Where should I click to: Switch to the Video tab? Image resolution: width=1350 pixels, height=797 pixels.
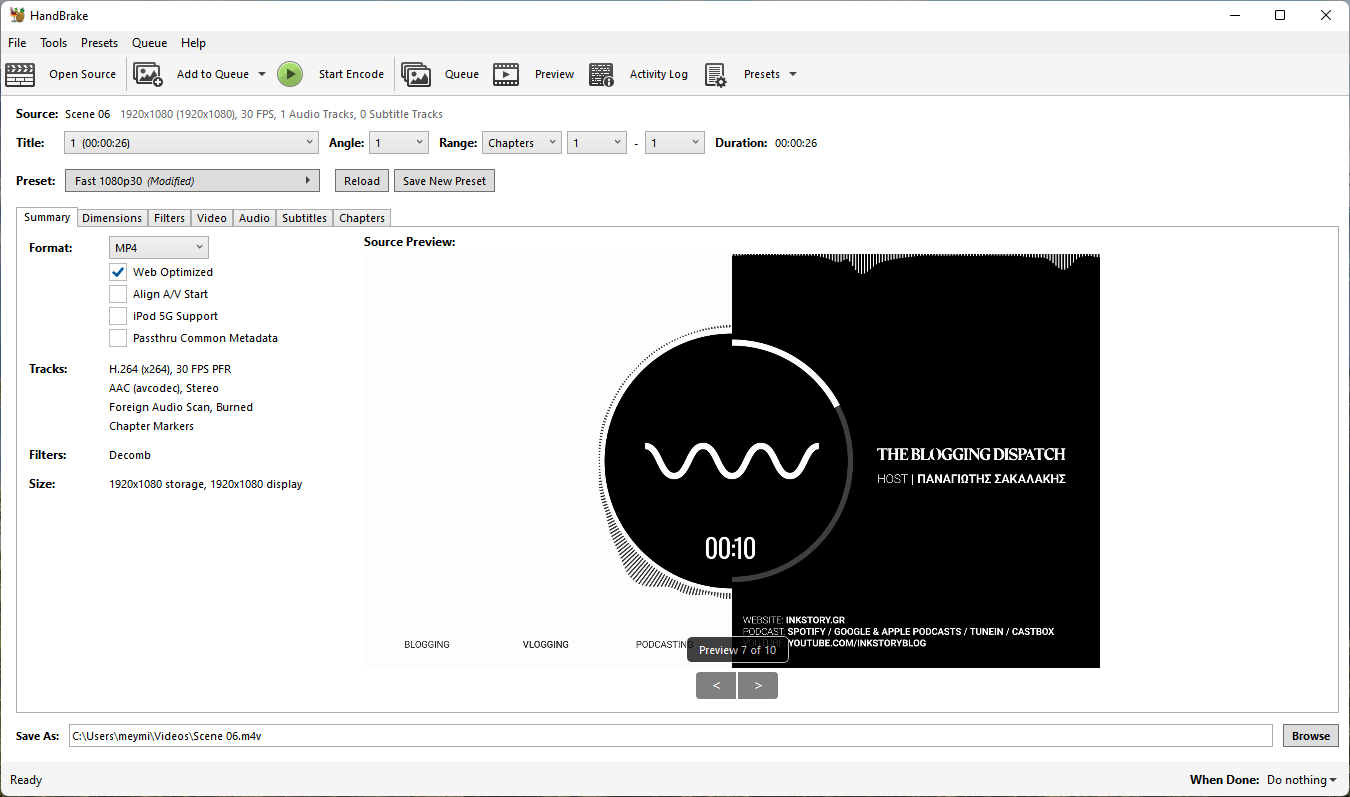pos(212,218)
